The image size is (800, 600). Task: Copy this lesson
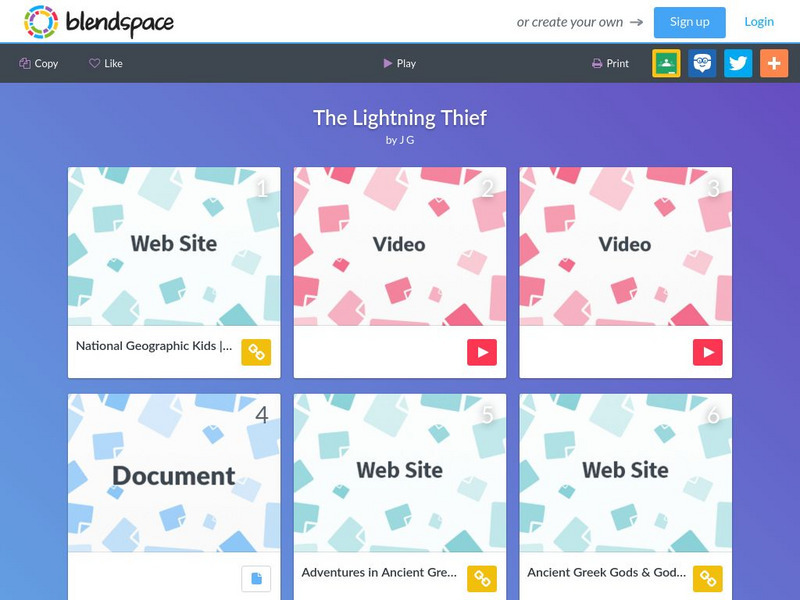click(39, 63)
